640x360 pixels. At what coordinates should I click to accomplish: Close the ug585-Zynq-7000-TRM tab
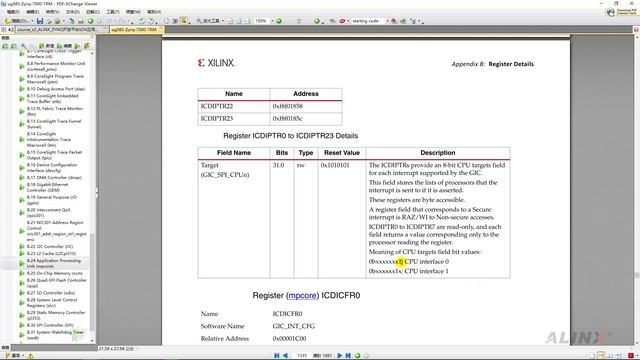pyautogui.click(x=161, y=28)
